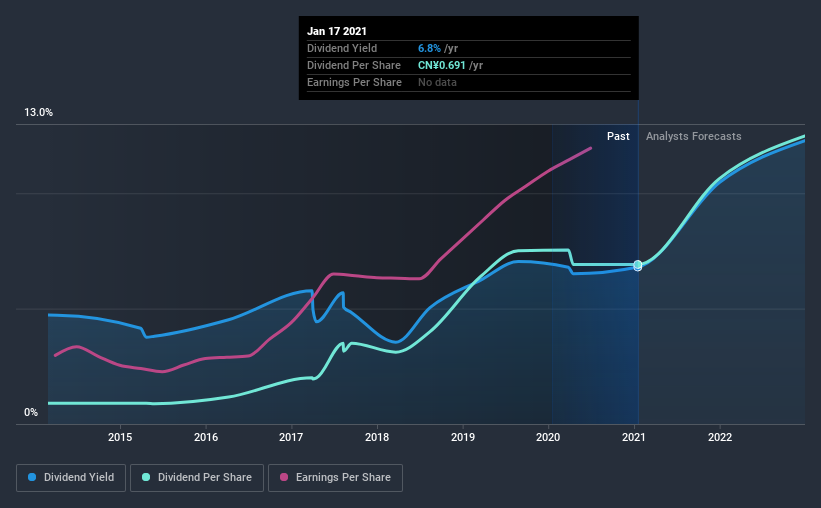The image size is (821, 508).
Task: Toggle the Dividend Per Share legend button
Action: (197, 478)
